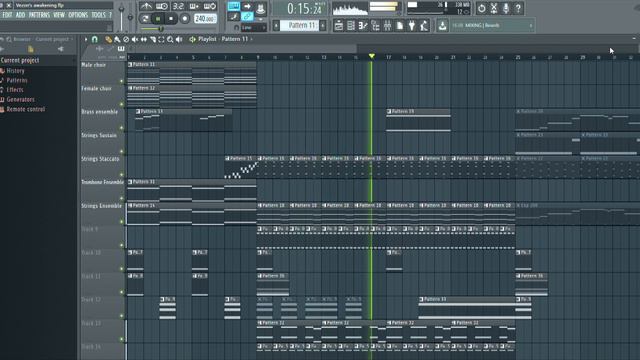This screenshot has width=640, height=360.
Task: Select the Draw pencil tool in Playlist
Action: 108,39
